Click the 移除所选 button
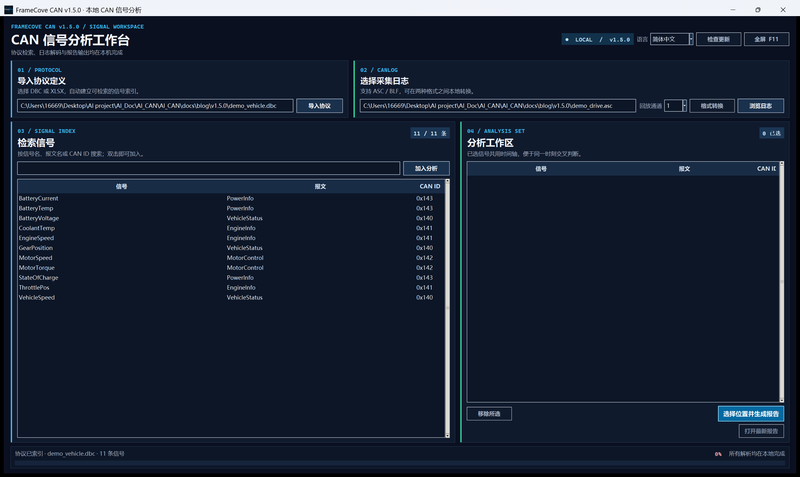This screenshot has width=800, height=477. pyautogui.click(x=489, y=414)
